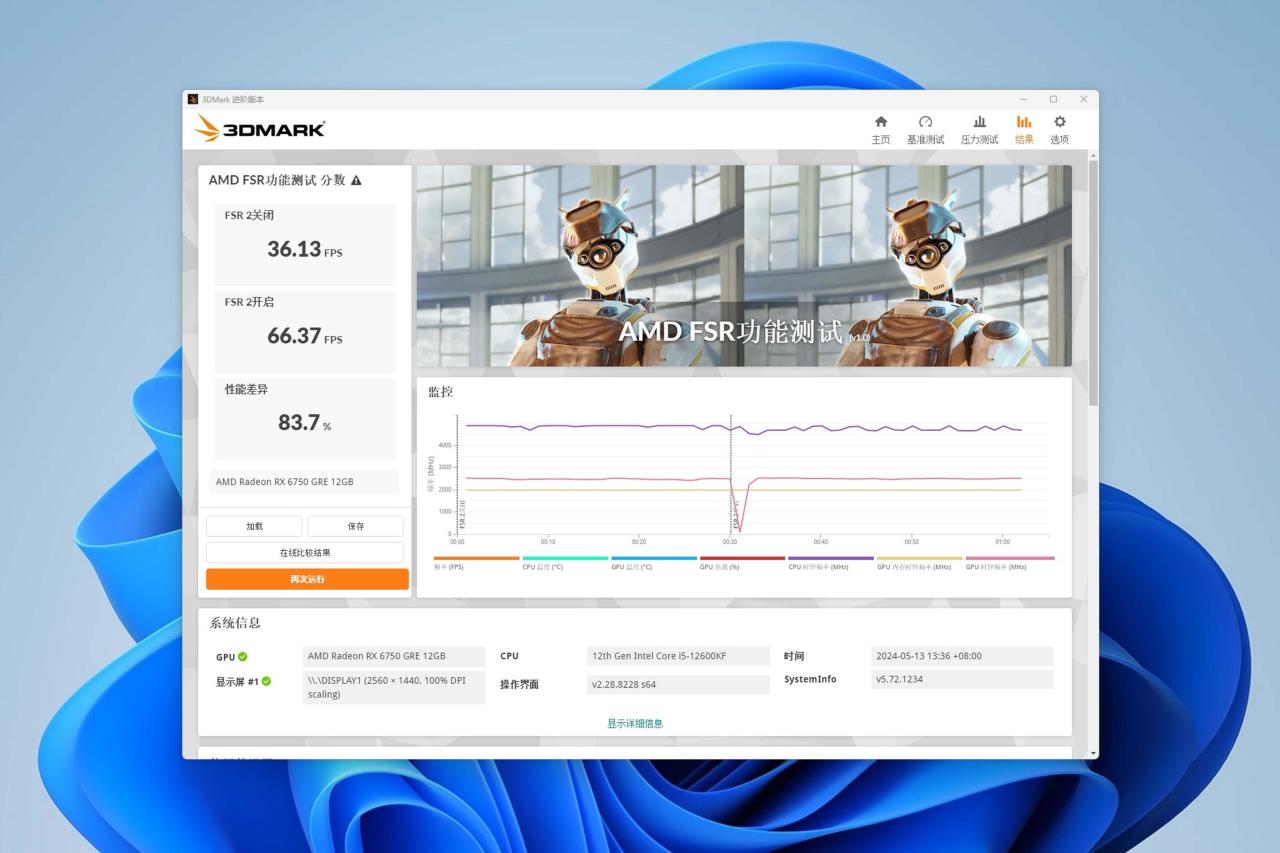Toggle the 帧率 (FPS) orange legend series
The height and width of the screenshot is (853, 1280).
tap(476, 563)
